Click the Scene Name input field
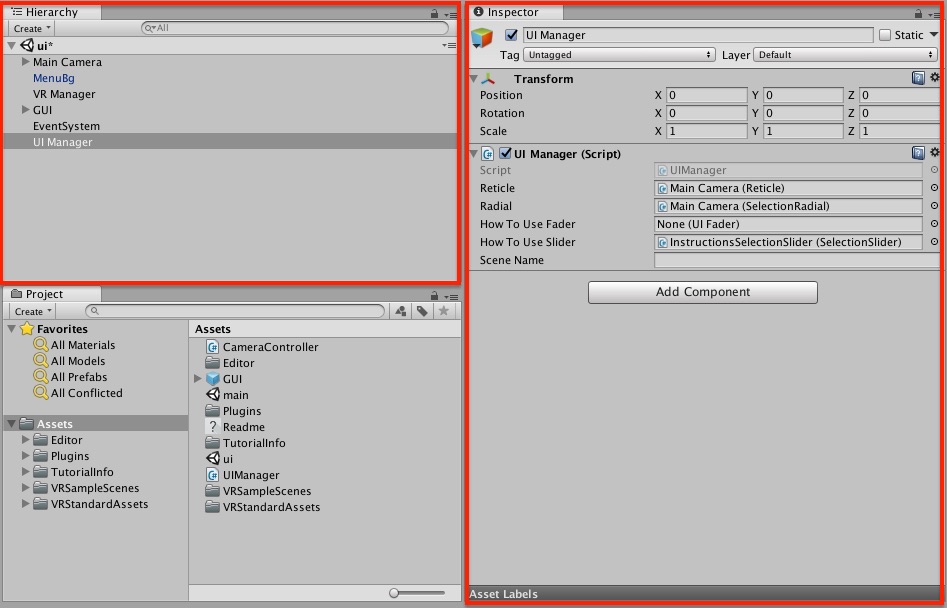 pos(796,260)
